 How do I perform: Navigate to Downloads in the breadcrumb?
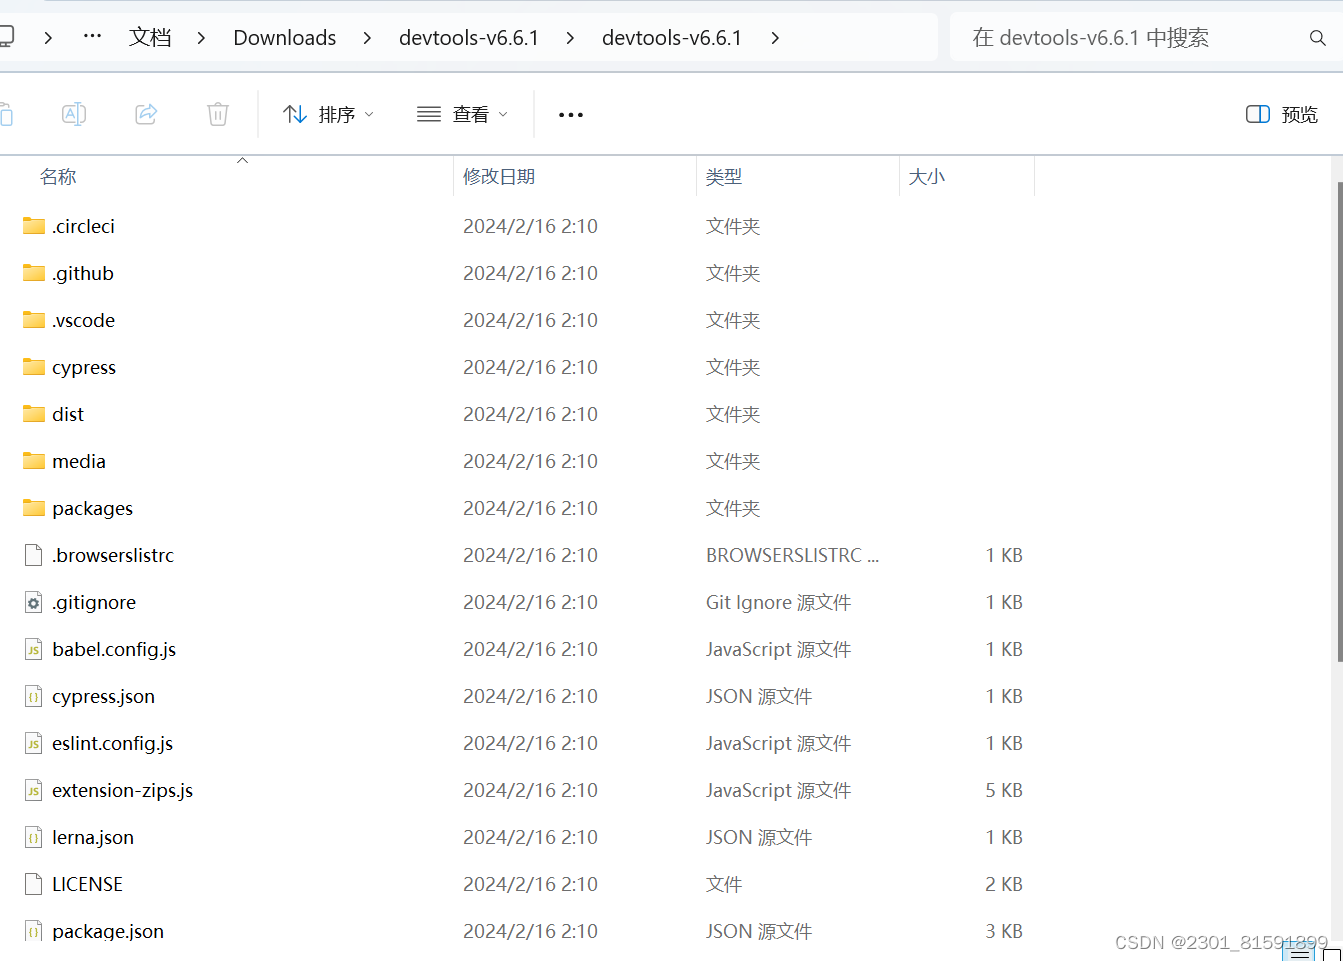click(x=284, y=37)
